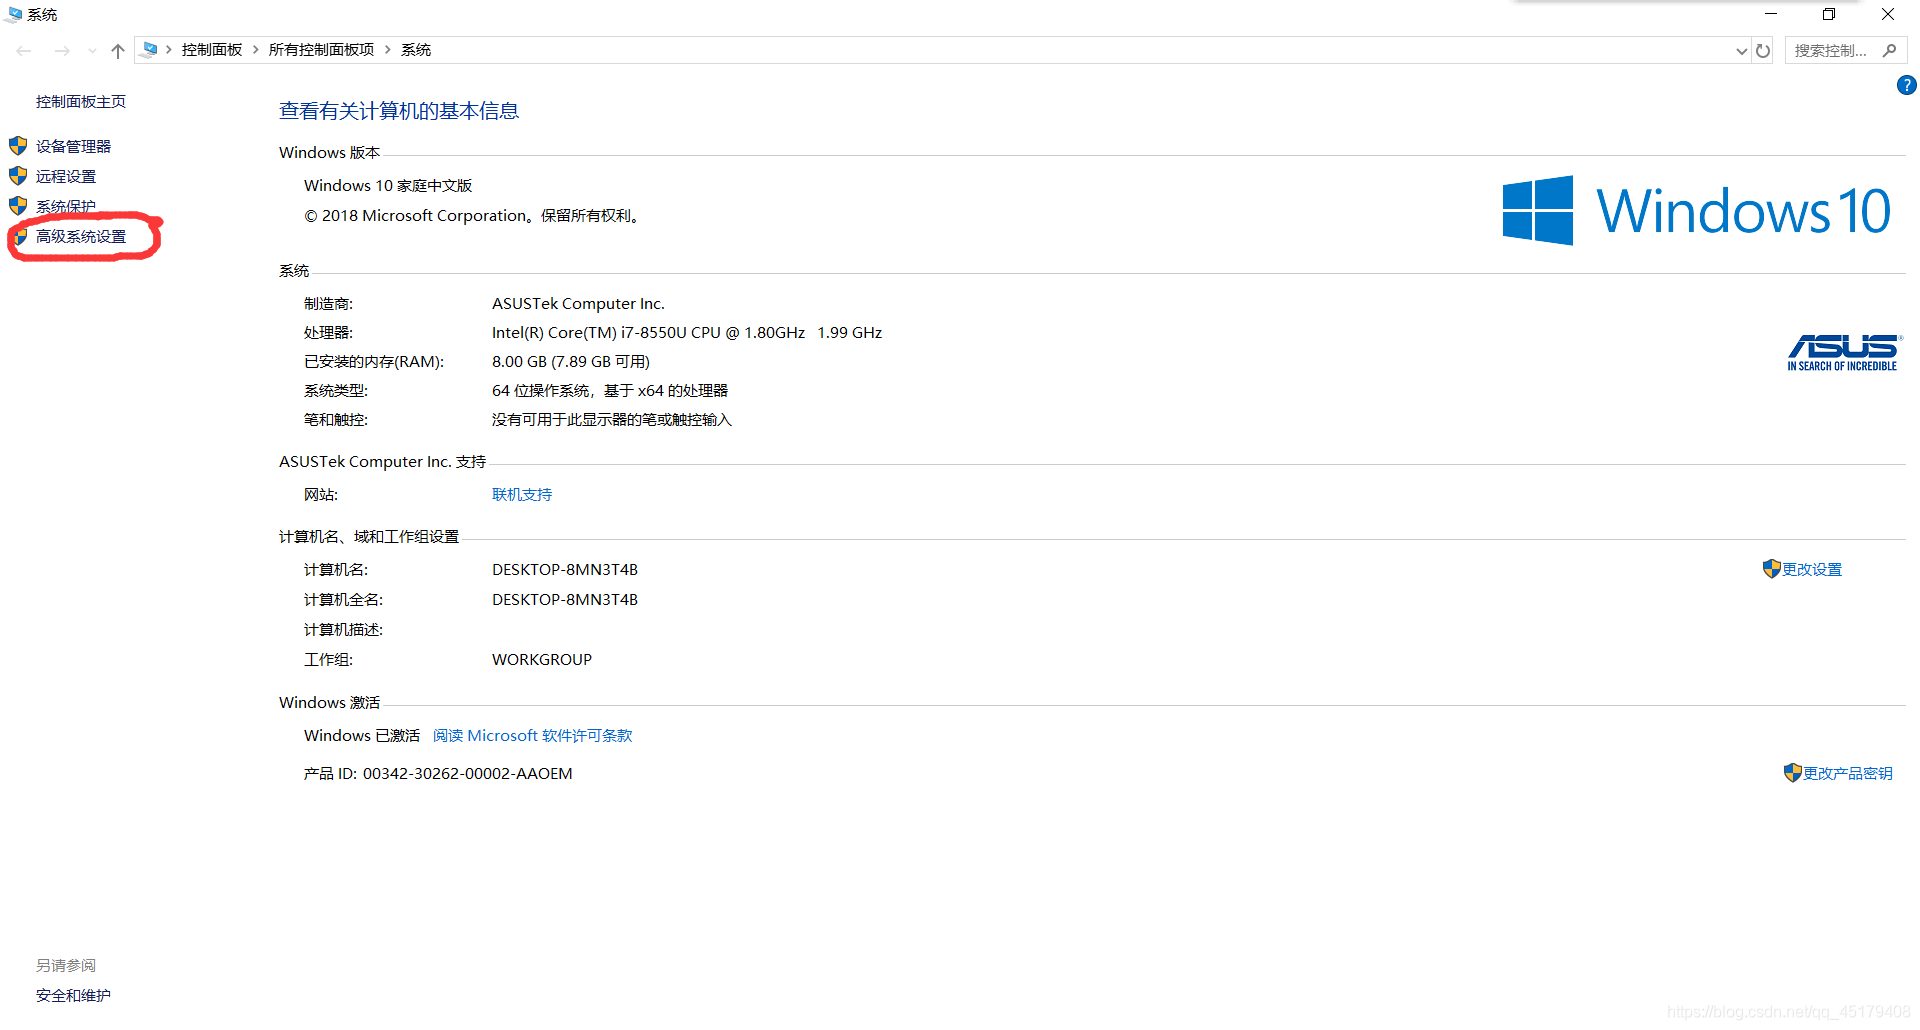Image resolution: width=1920 pixels, height=1030 pixels.
Task: Click 更改产品密钥 link
Action: [x=1848, y=773]
